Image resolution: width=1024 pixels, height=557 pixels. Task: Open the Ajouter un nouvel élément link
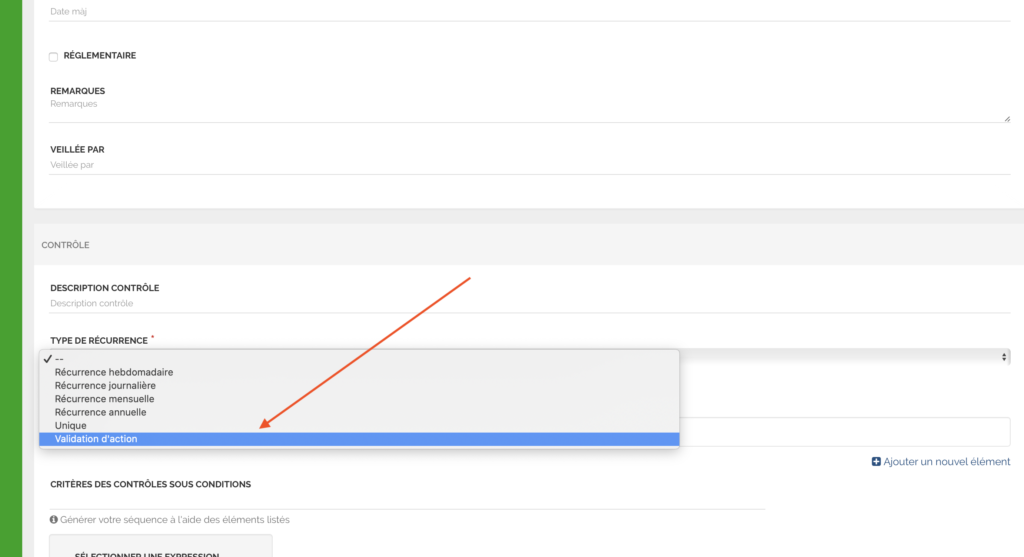(946, 462)
